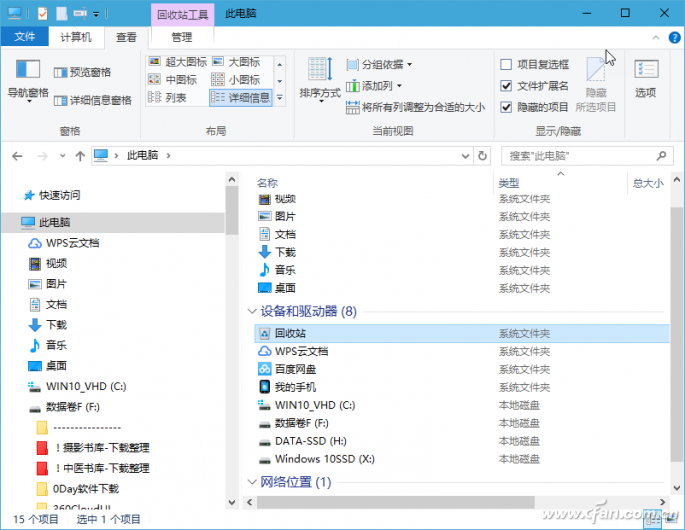Click Size all columns to fit (将所有列调整为合适的大小)
This screenshot has height=530, width=685.
[x=415, y=107]
